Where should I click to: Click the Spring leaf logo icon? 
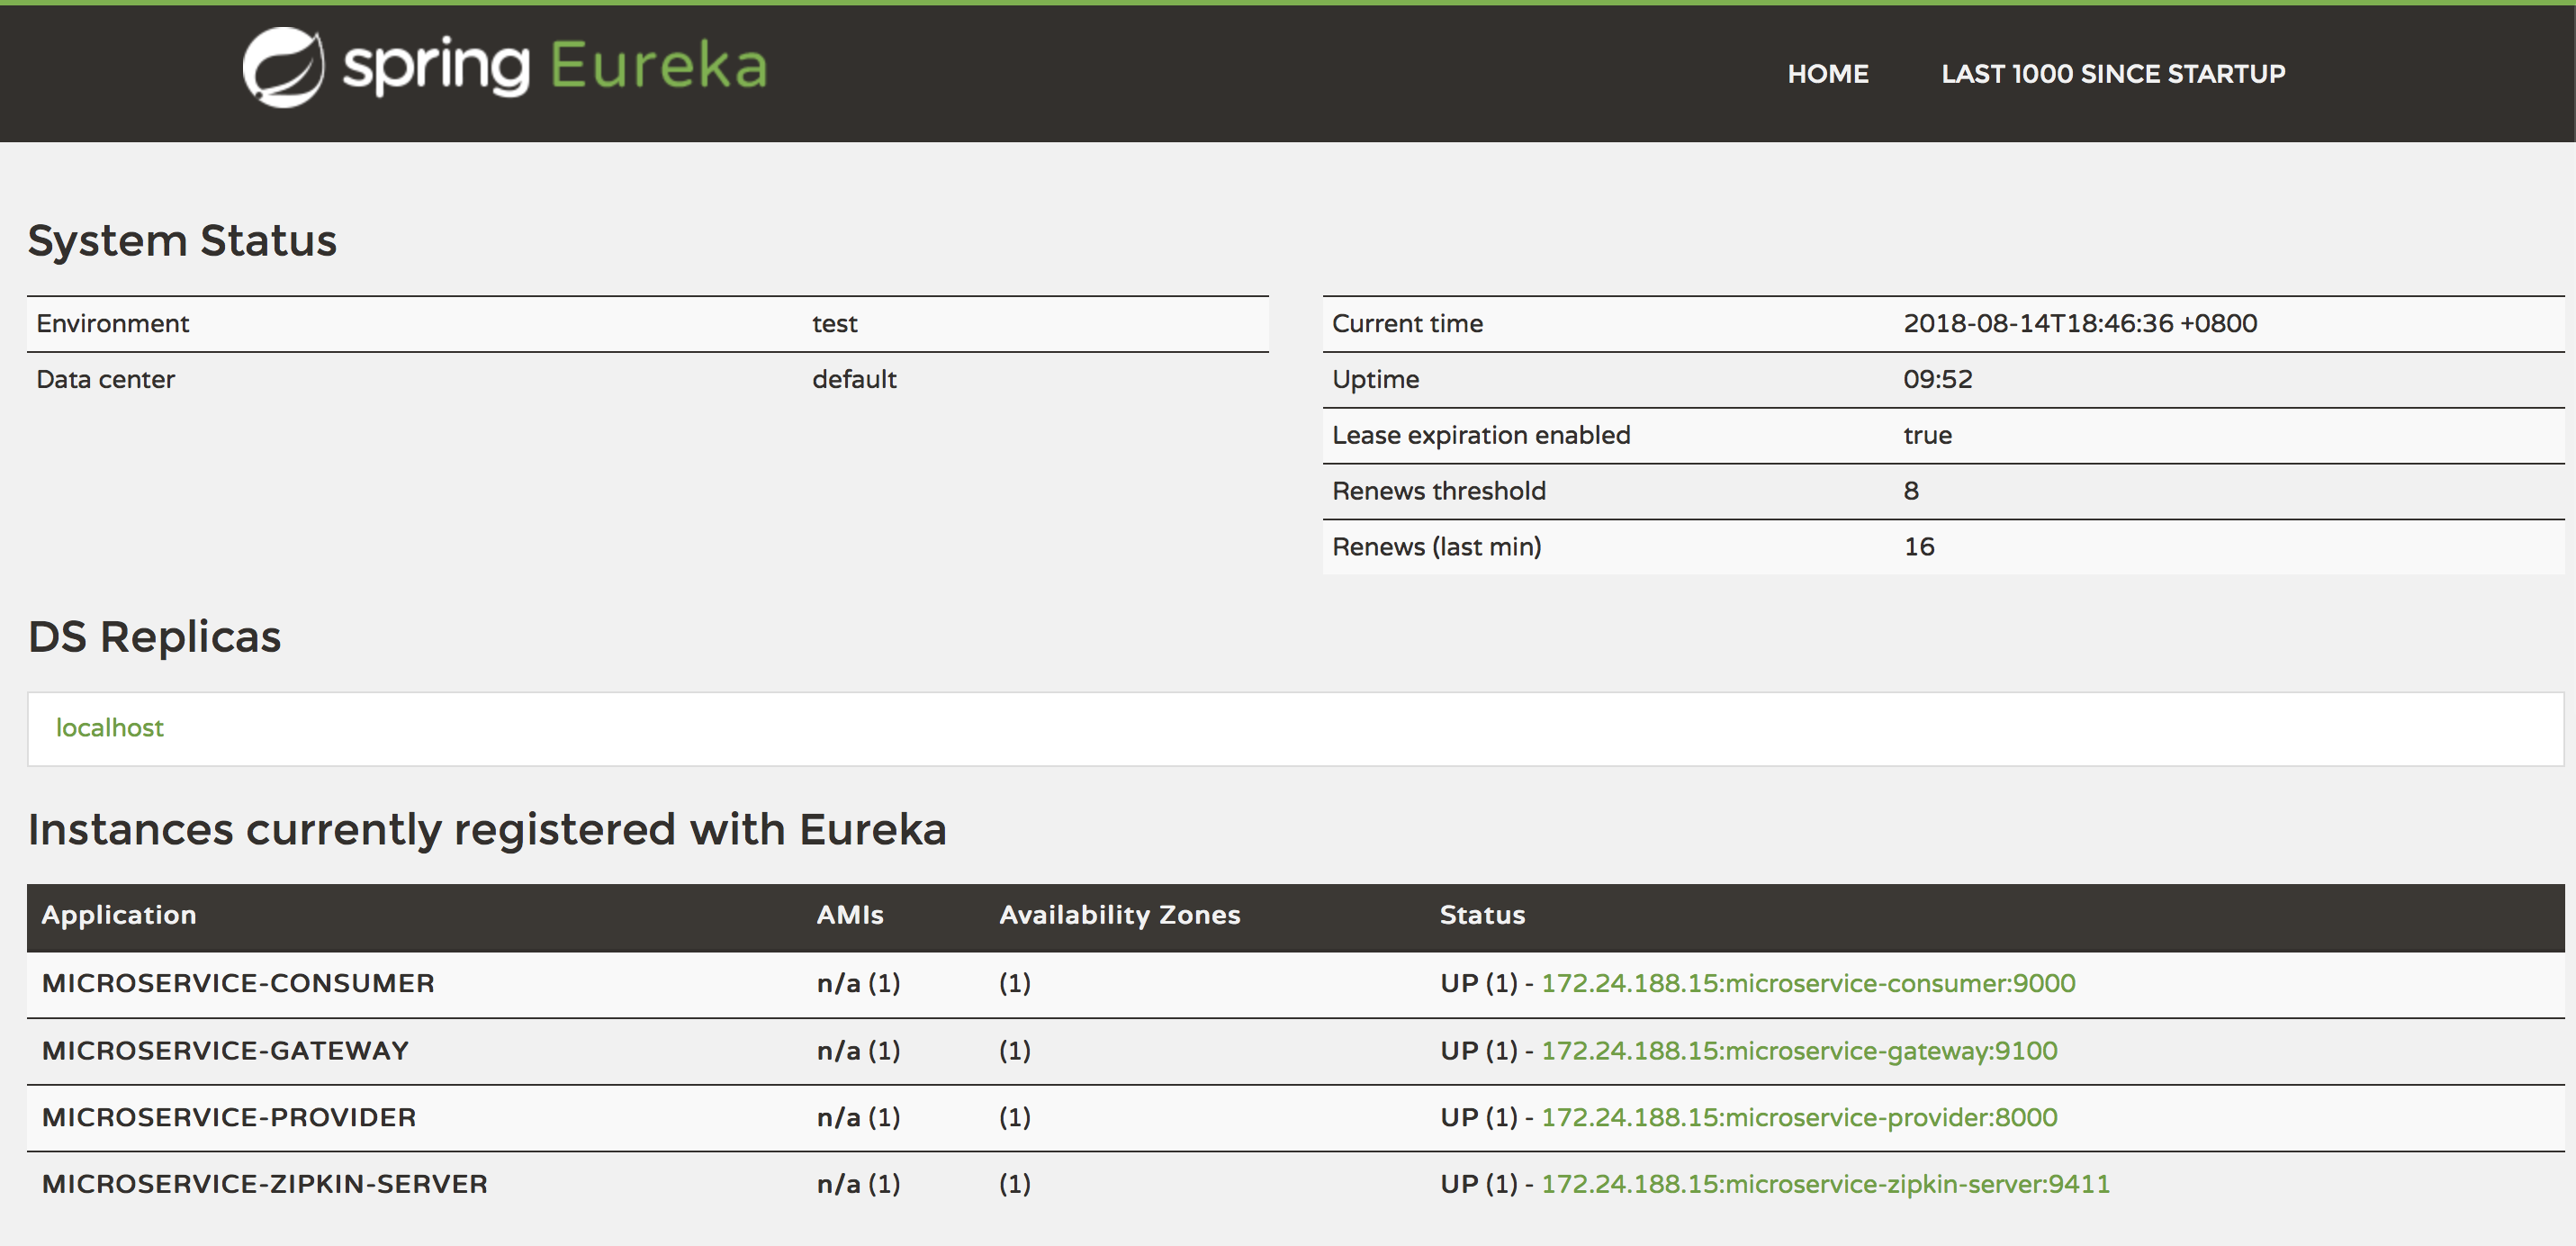click(283, 67)
